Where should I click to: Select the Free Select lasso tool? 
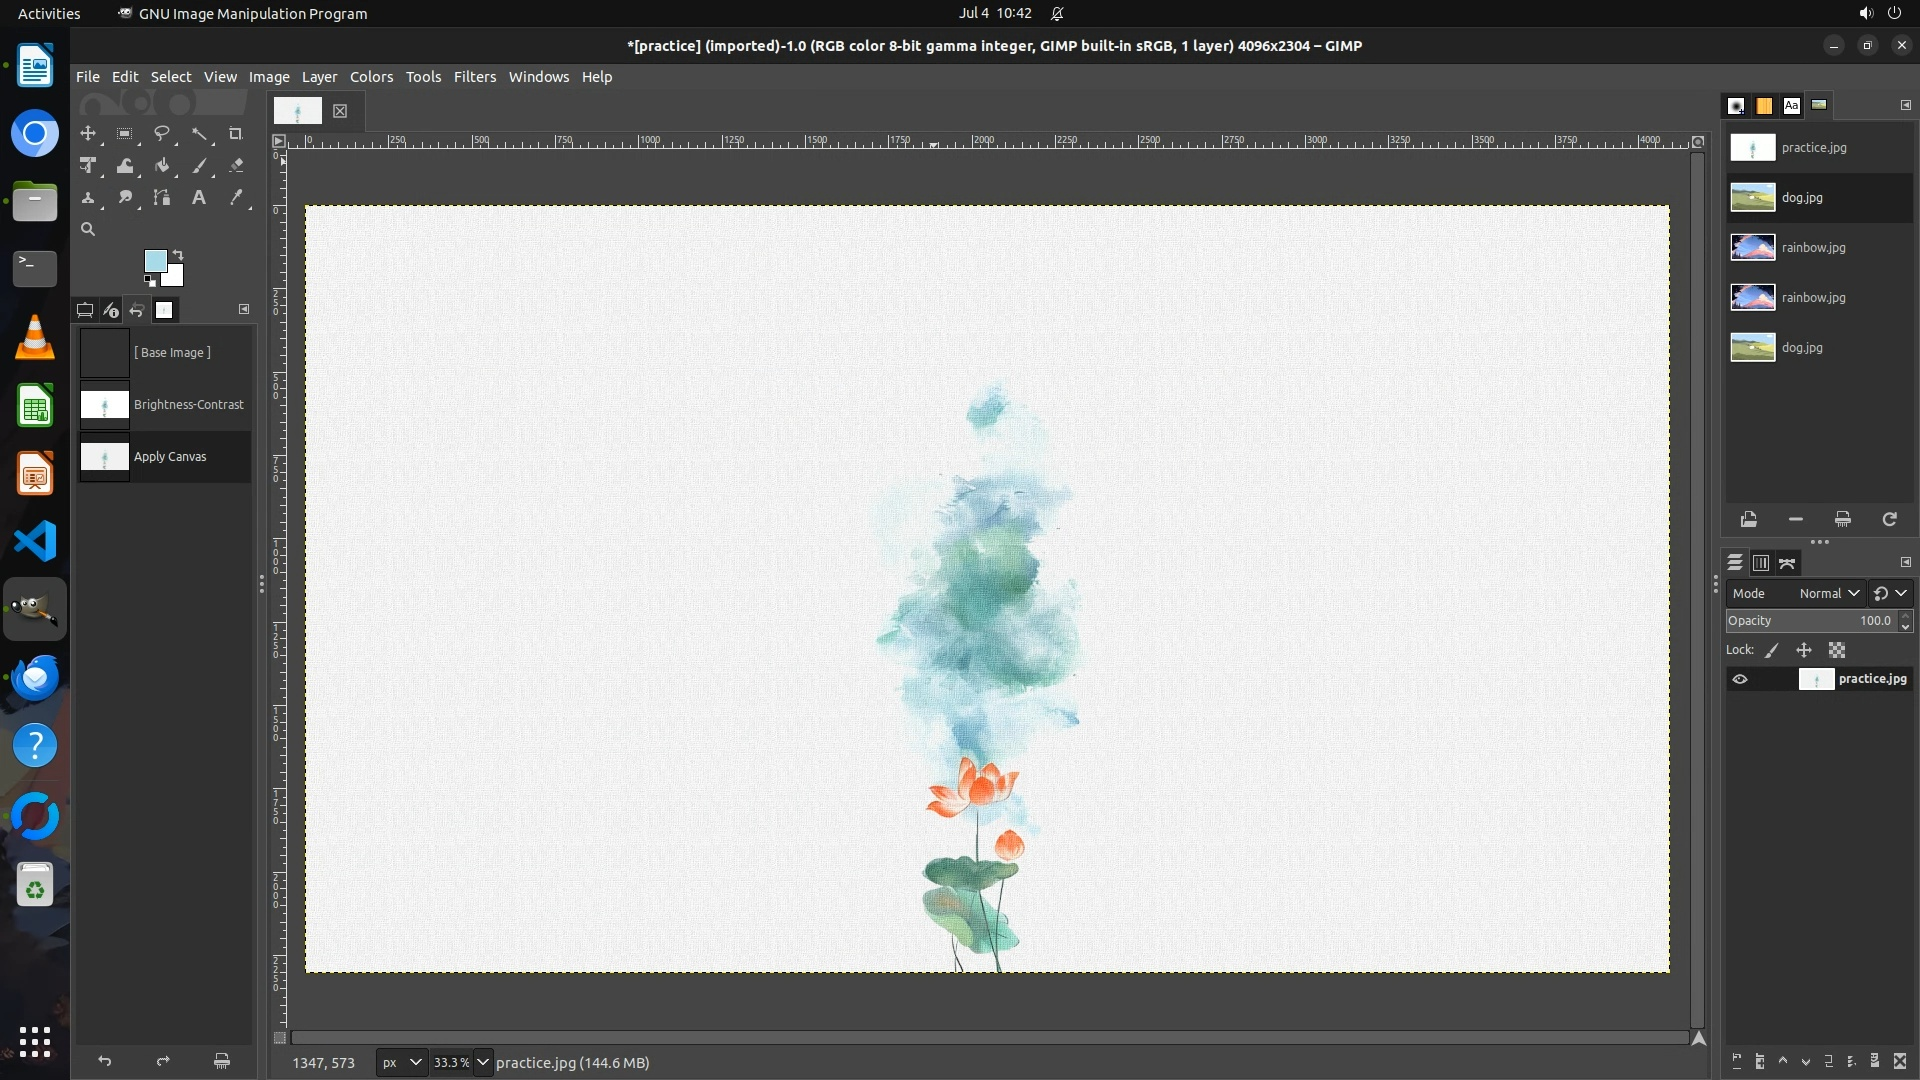click(x=162, y=134)
